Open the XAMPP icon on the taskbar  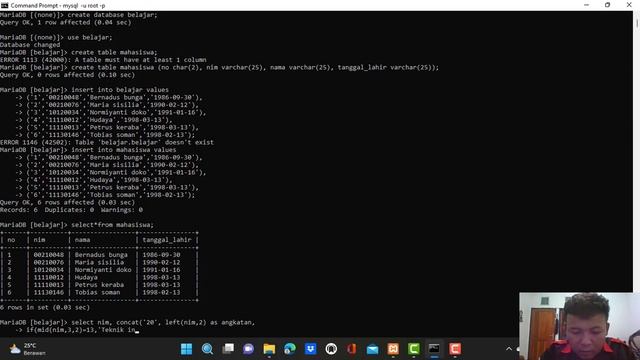pyautogui.click(x=393, y=349)
